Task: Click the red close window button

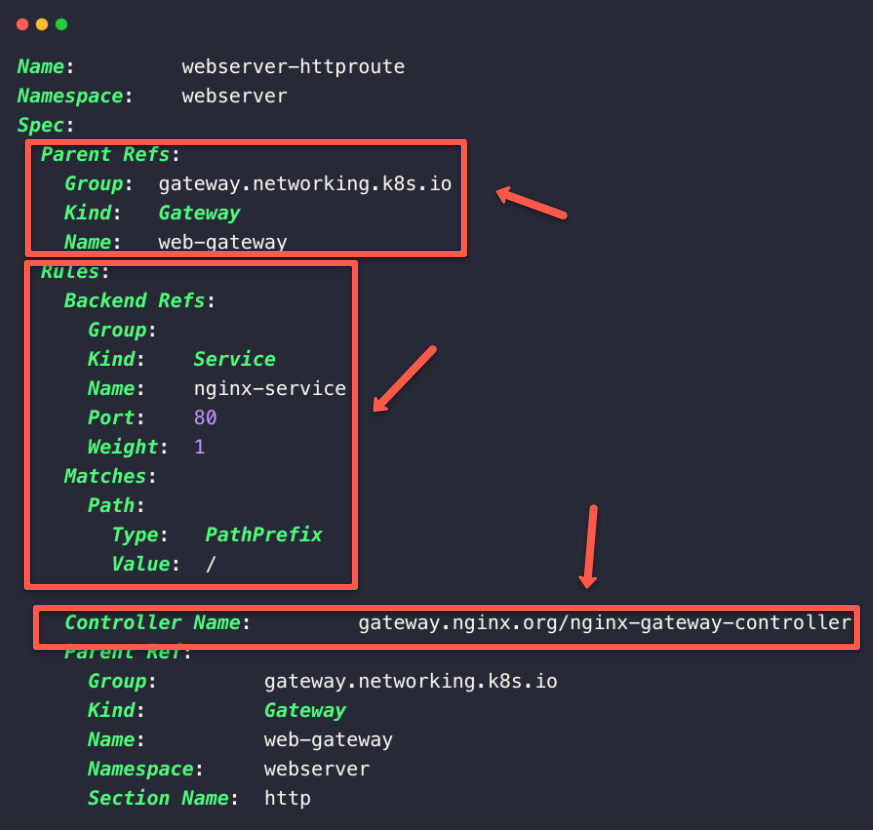Action: 22,24
